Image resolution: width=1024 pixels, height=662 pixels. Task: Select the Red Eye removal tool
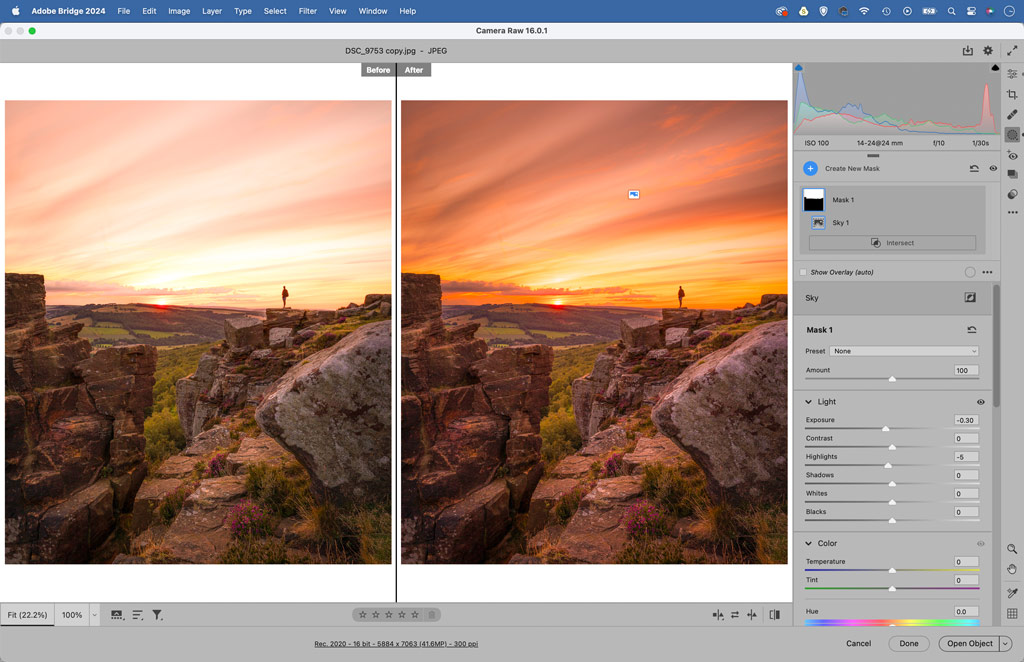(1012, 155)
